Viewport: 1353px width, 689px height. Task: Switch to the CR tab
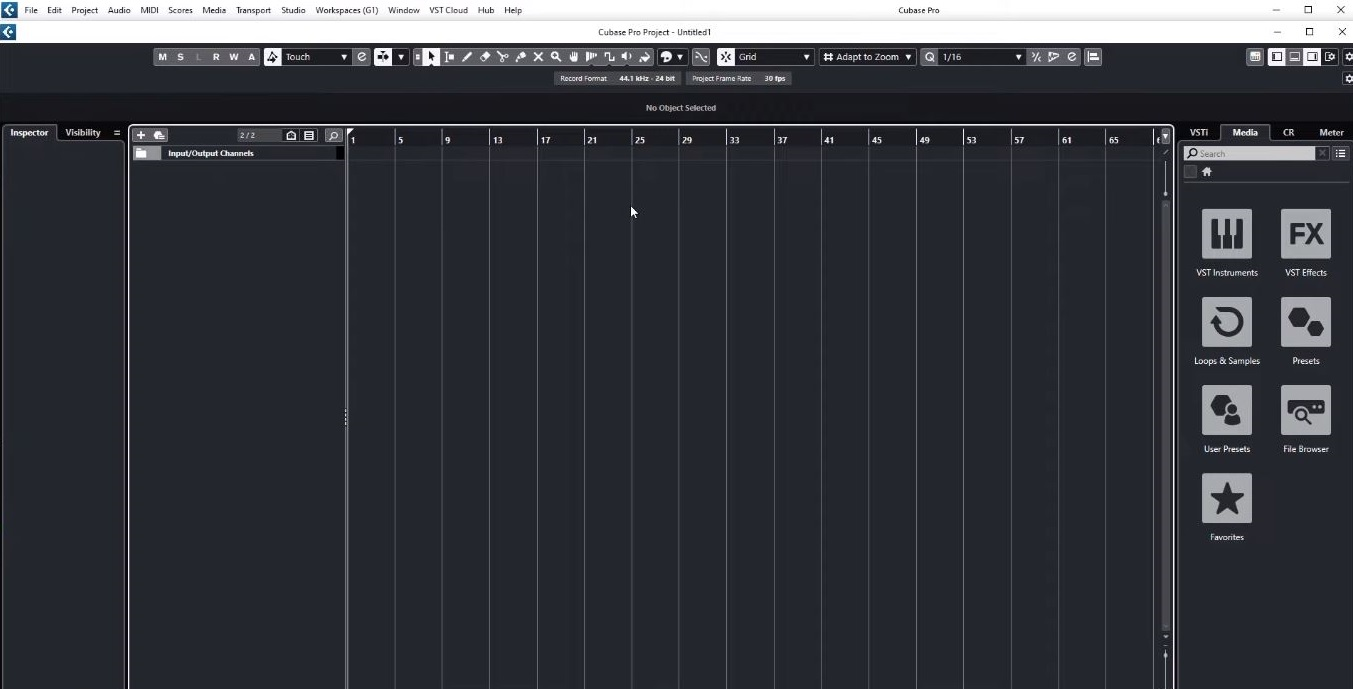(1288, 132)
